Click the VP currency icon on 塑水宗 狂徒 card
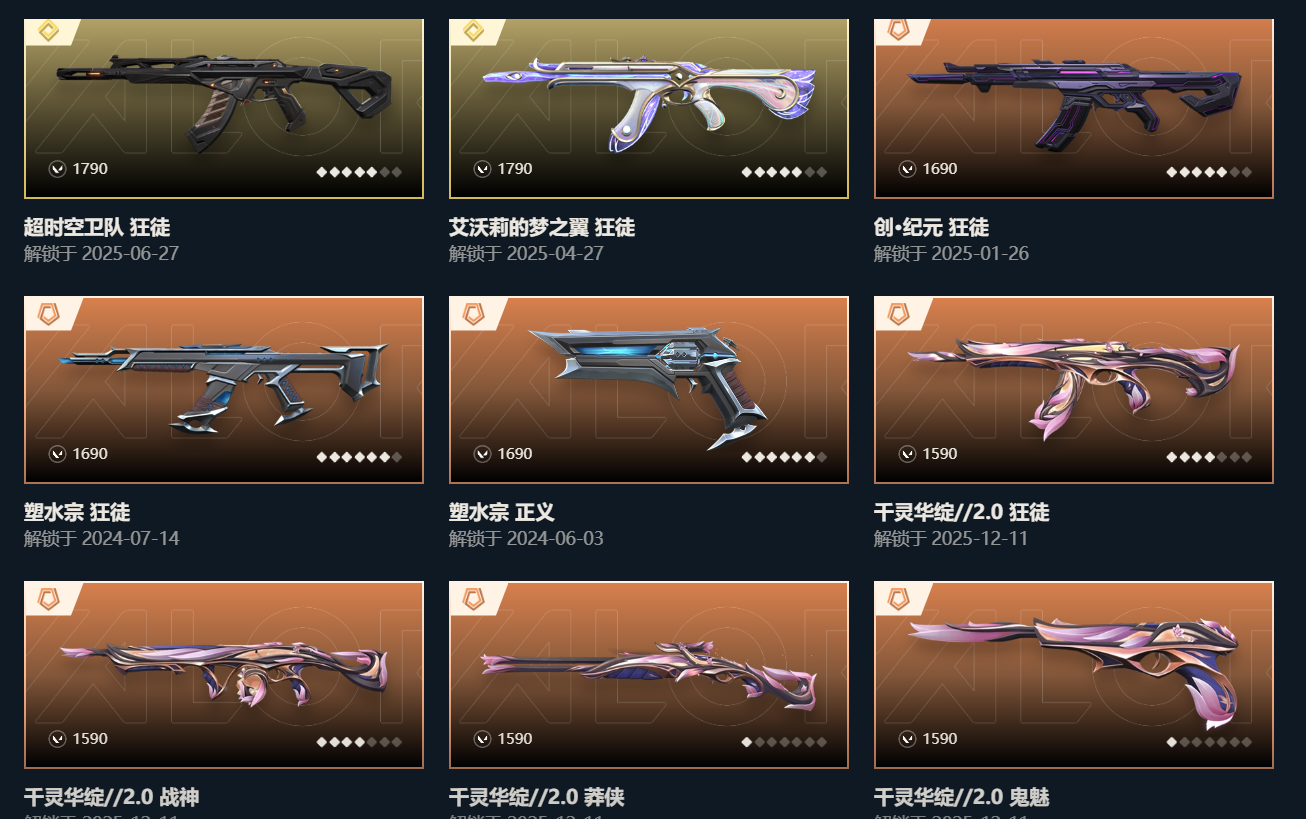Viewport: 1306px width, 819px height. [58, 454]
